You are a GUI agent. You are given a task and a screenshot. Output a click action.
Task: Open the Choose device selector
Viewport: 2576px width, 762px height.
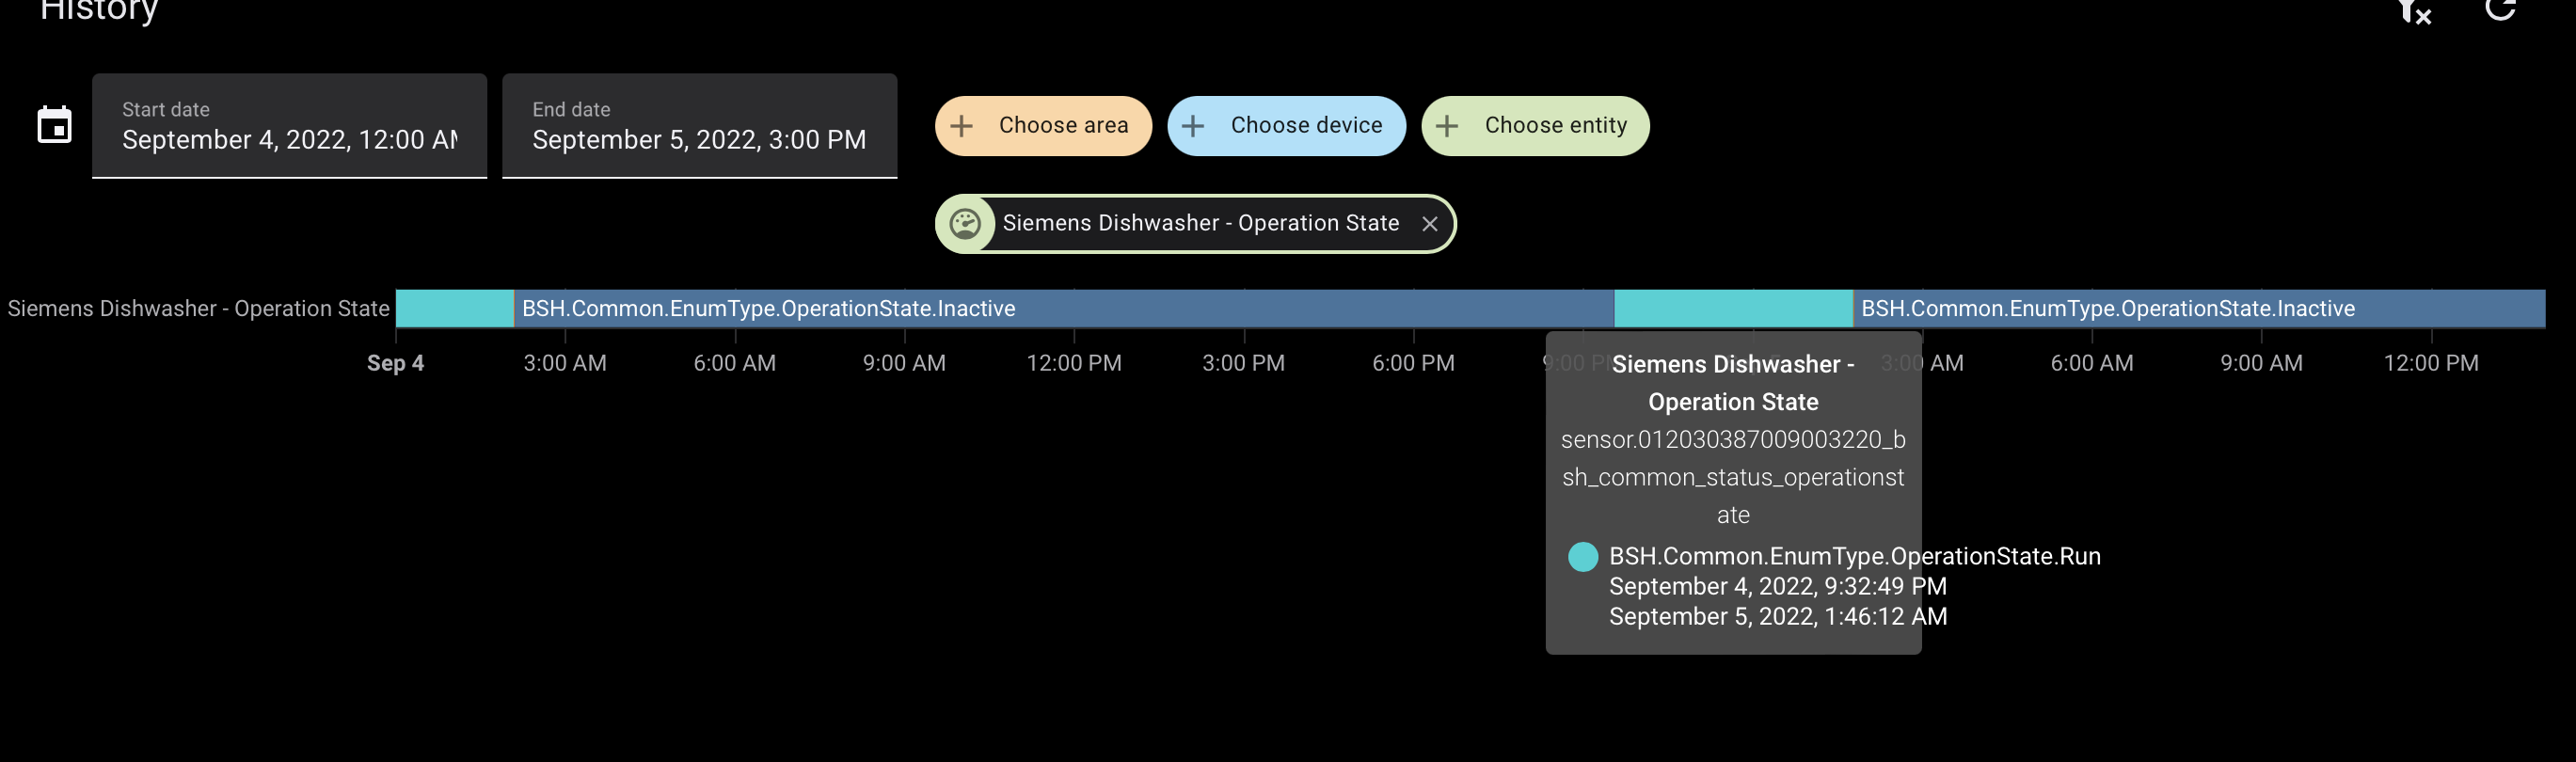(1287, 125)
